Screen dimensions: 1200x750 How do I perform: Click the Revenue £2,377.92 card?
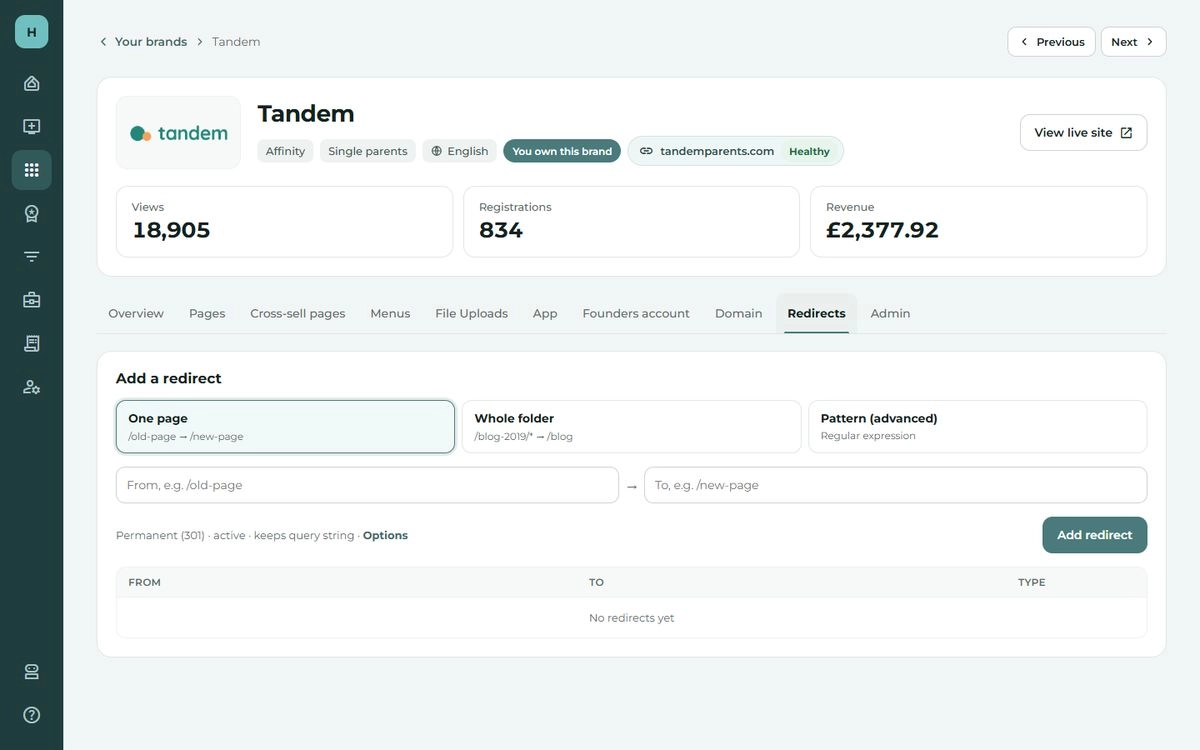(978, 221)
